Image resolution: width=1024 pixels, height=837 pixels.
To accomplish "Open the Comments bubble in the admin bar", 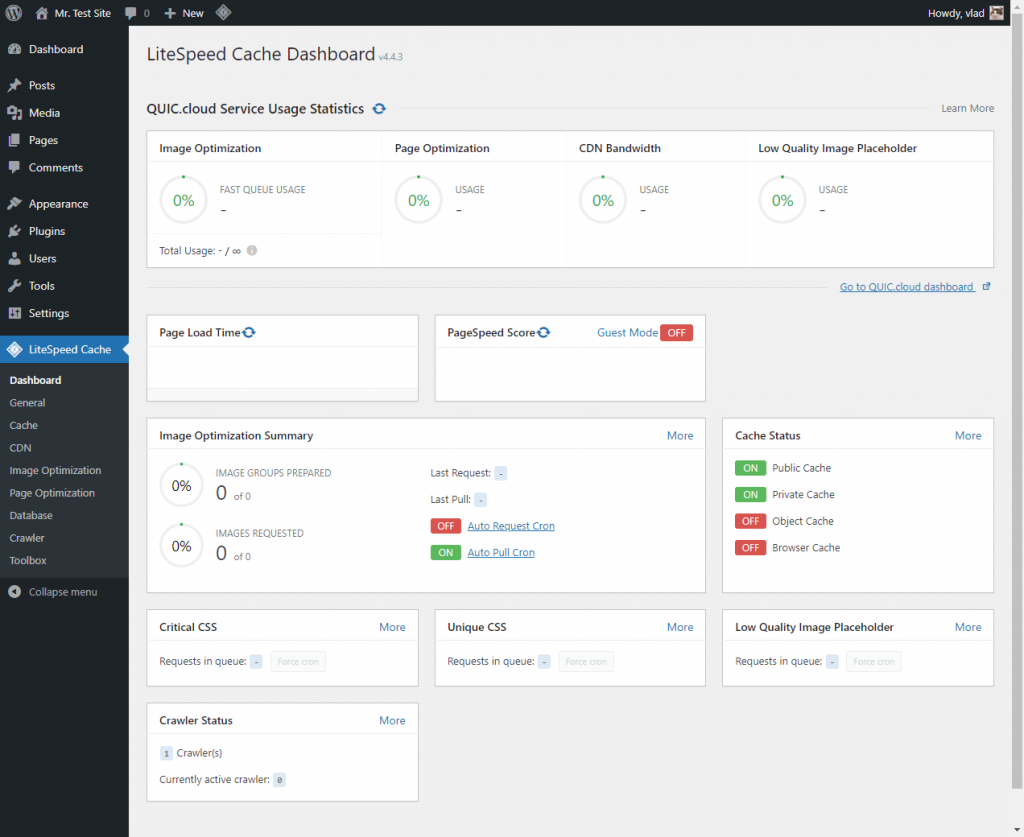I will [x=135, y=13].
